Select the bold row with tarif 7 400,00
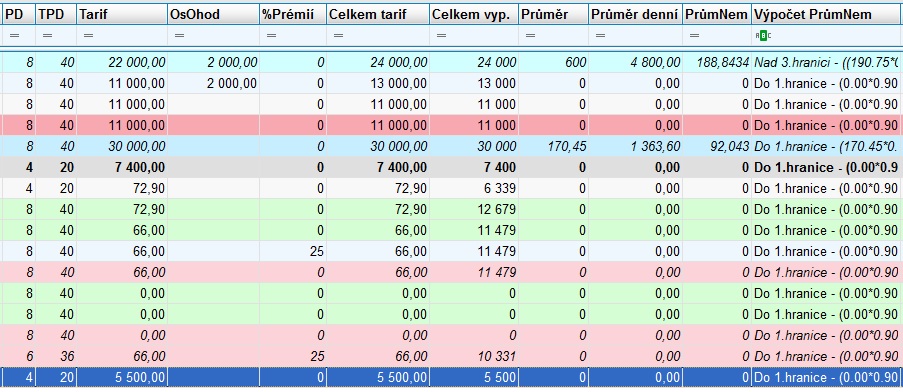 [452, 168]
